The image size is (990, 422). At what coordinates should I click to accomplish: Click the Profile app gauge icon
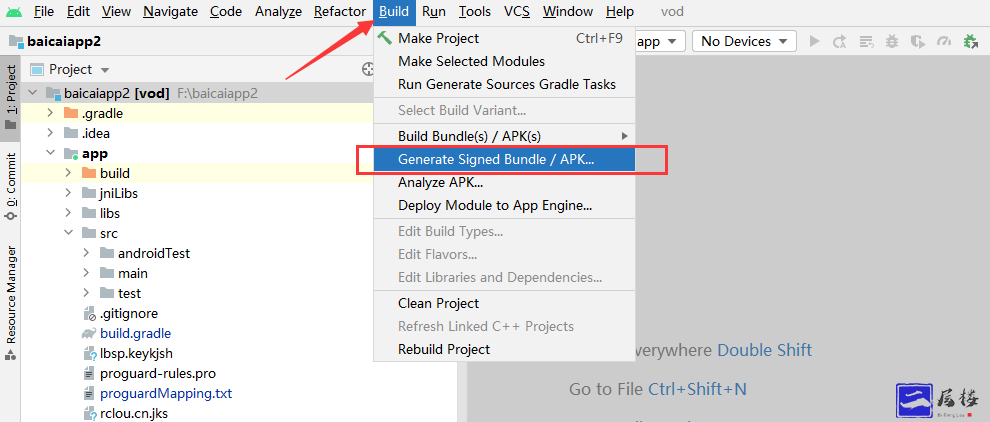943,41
